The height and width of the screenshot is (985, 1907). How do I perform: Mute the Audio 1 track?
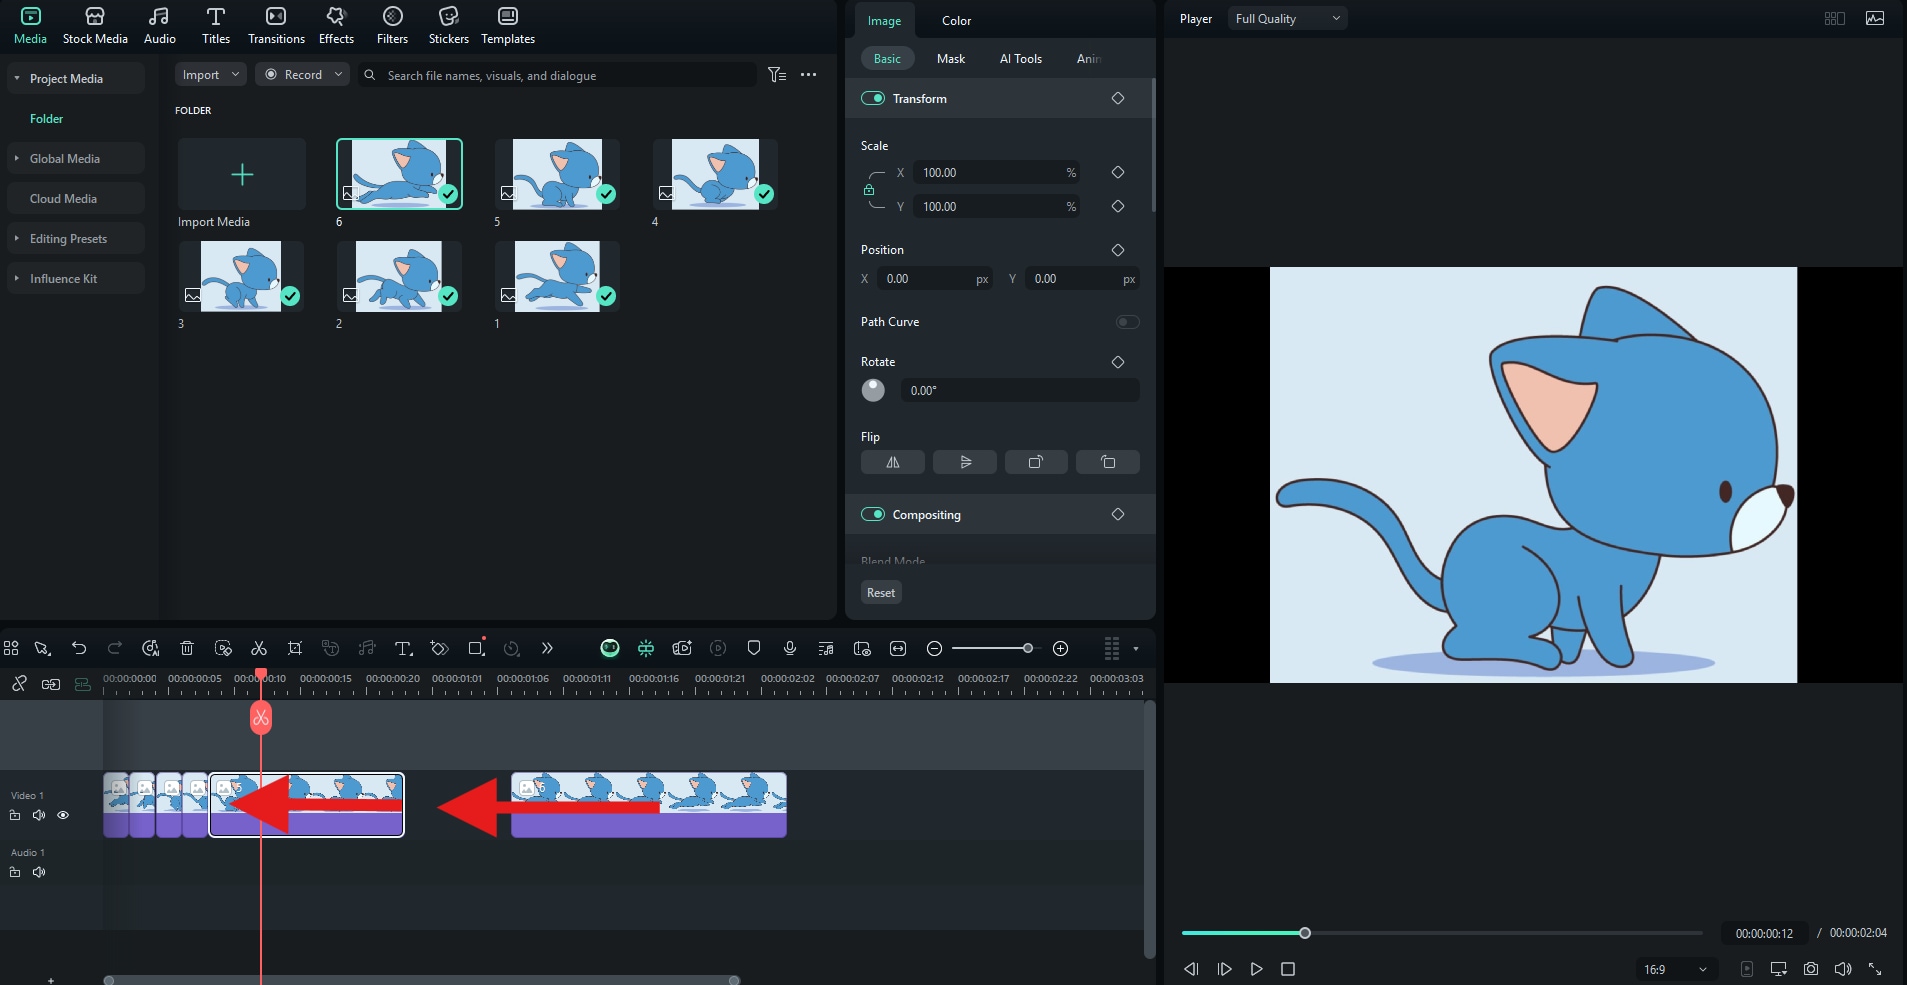pos(39,872)
